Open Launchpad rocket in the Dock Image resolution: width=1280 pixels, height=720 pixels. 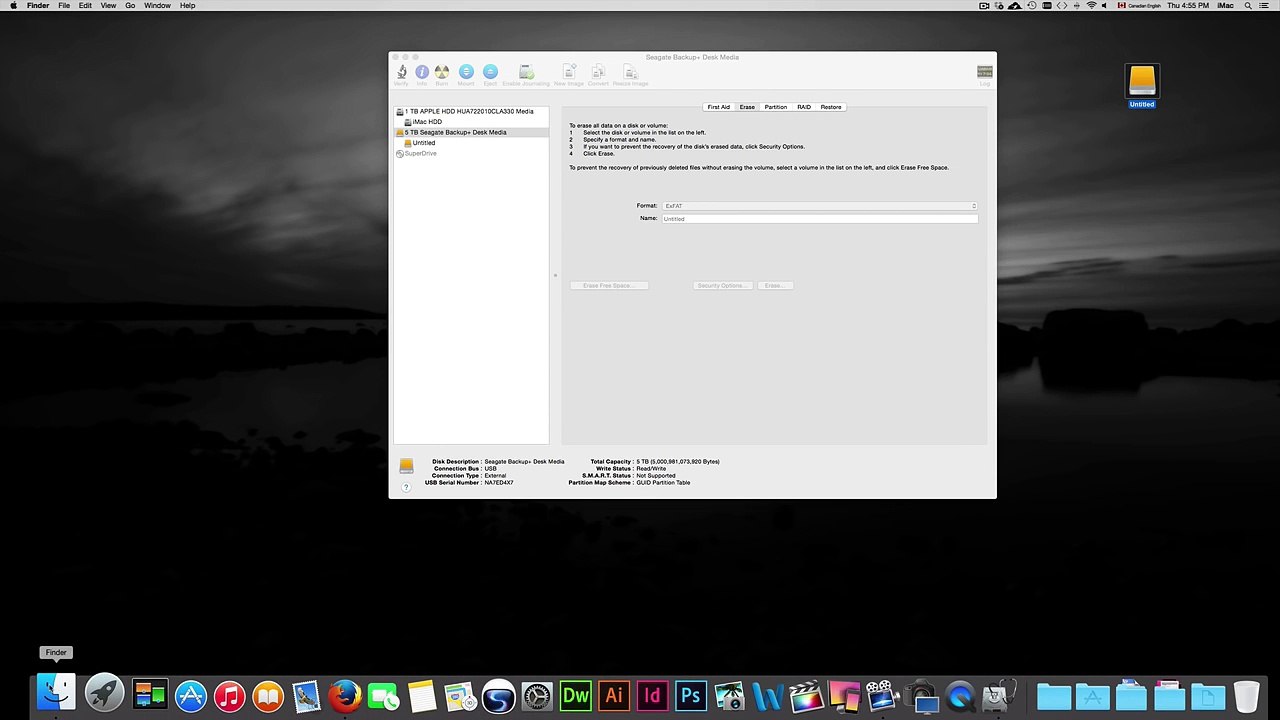[104, 694]
